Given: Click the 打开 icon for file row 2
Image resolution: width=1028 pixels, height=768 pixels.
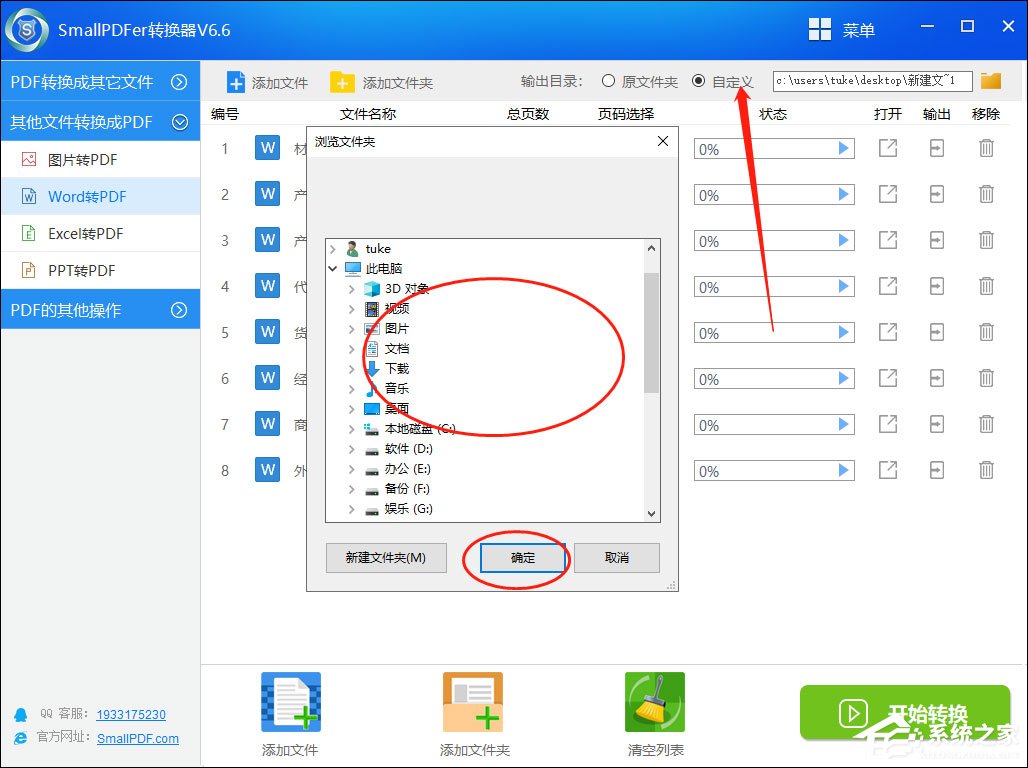Looking at the screenshot, I should point(887,194).
